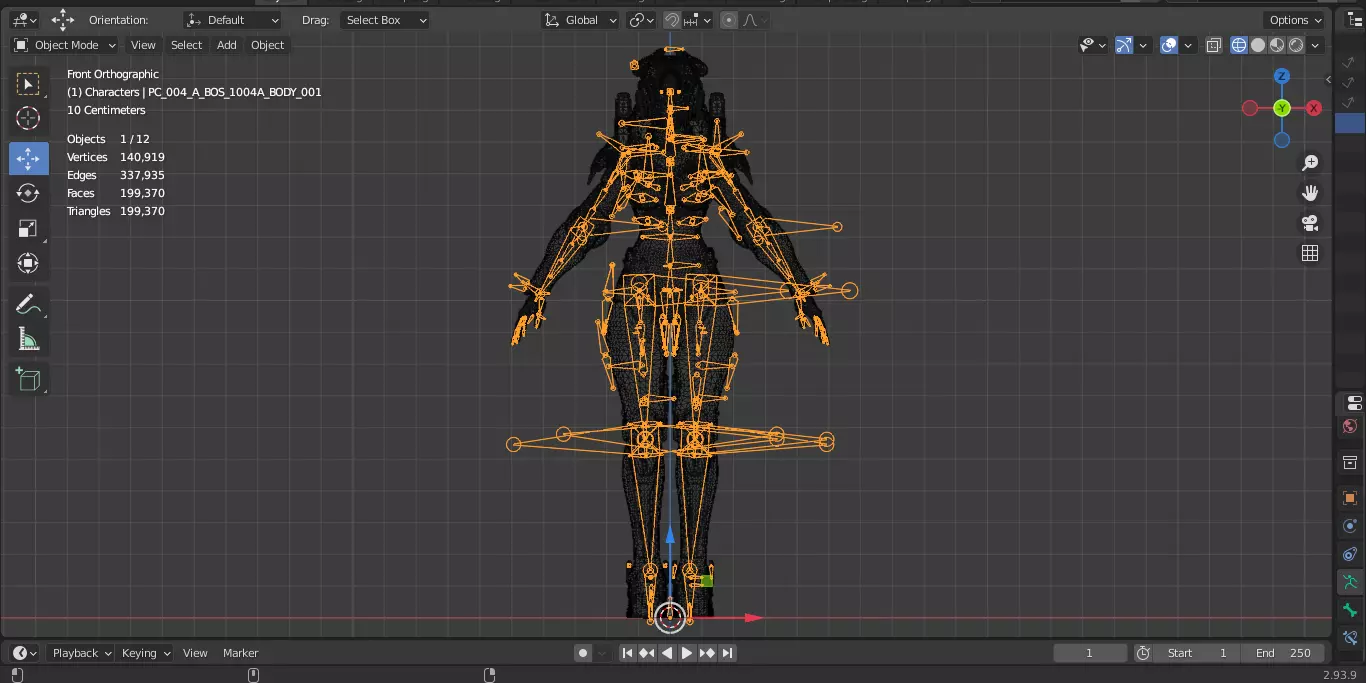Open the Physics properties tab
1366x683 pixels.
click(1350, 526)
